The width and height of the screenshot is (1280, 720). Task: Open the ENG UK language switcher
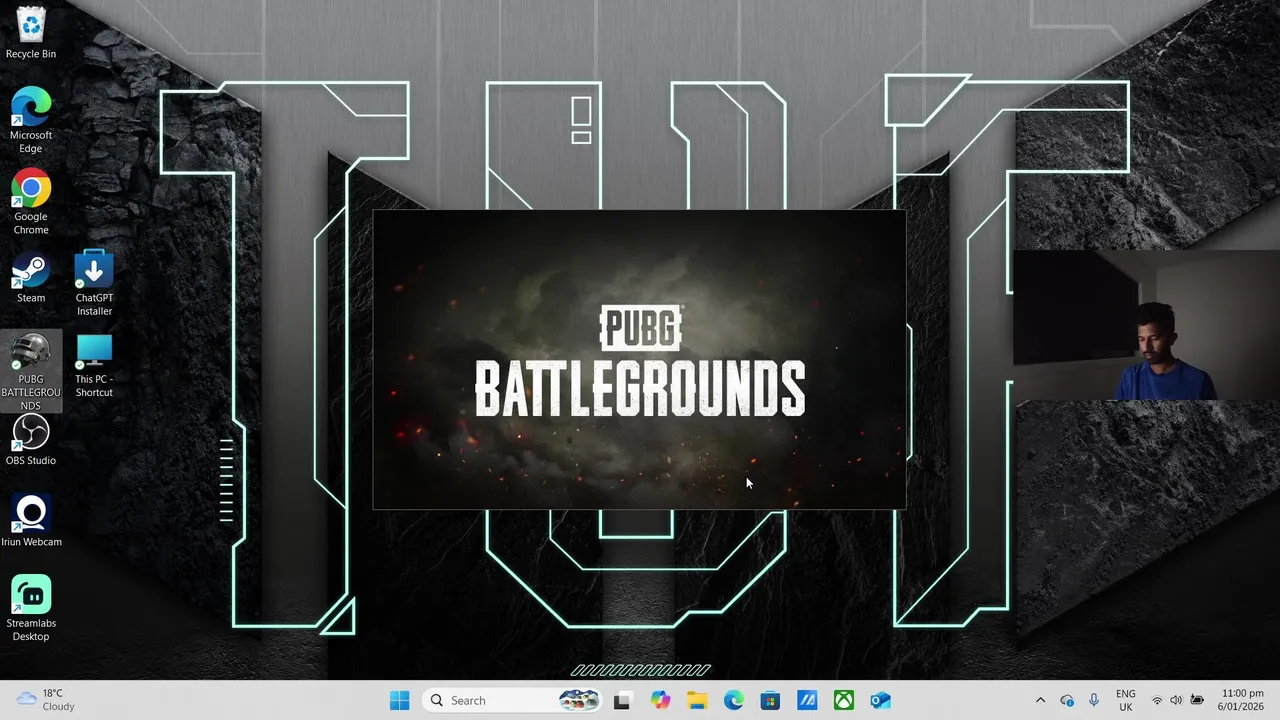click(x=1126, y=700)
